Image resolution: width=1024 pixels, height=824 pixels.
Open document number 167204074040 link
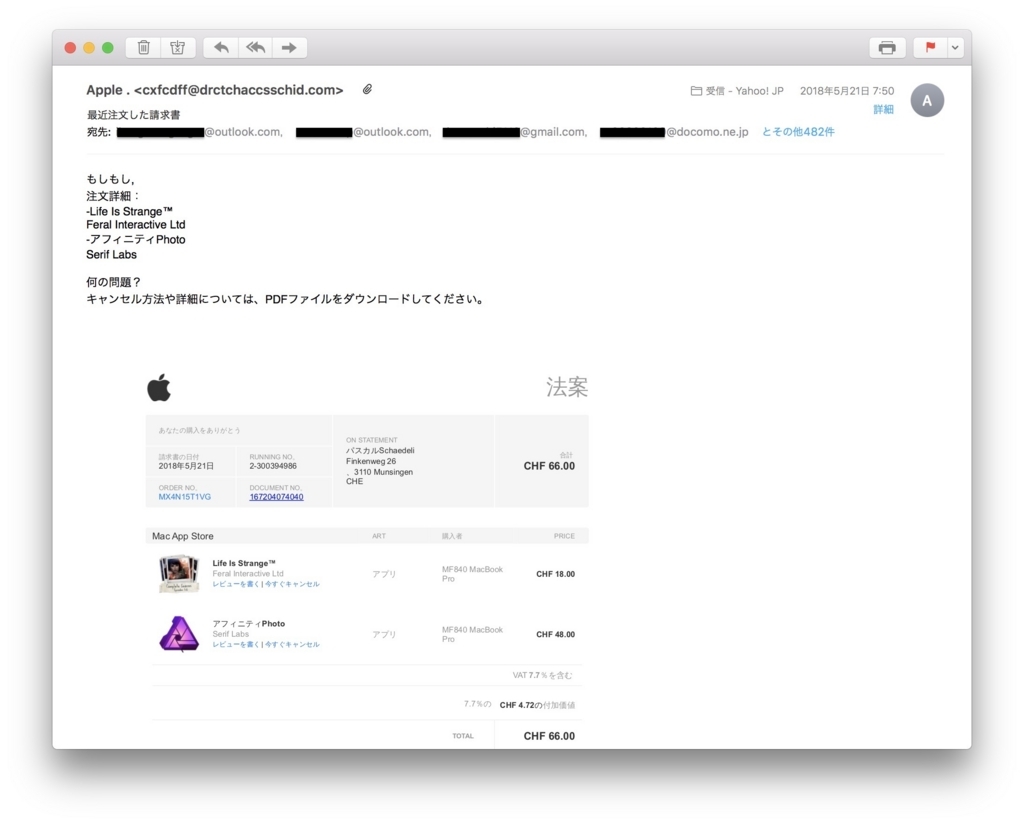click(x=276, y=497)
